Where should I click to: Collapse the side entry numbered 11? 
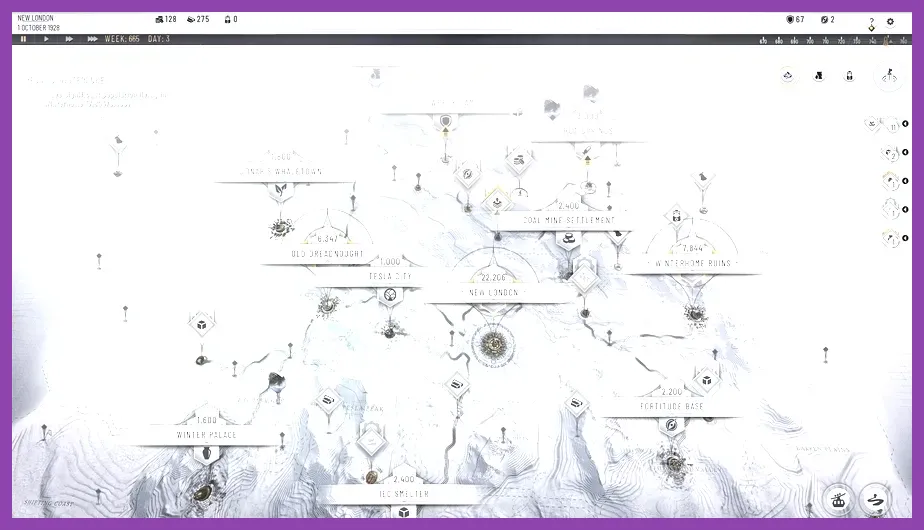(x=905, y=124)
